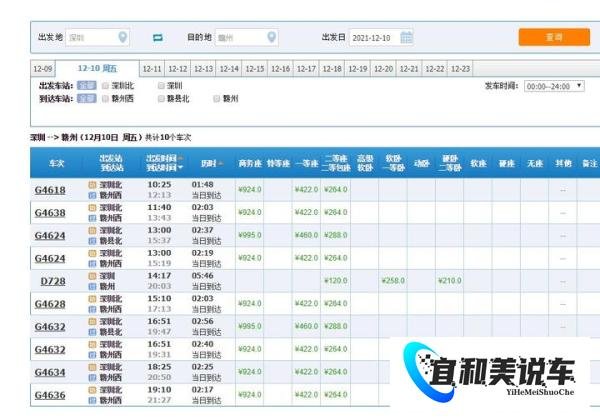Click the orange 查询 search button
Screen dimensions: 600x420
[554, 37]
